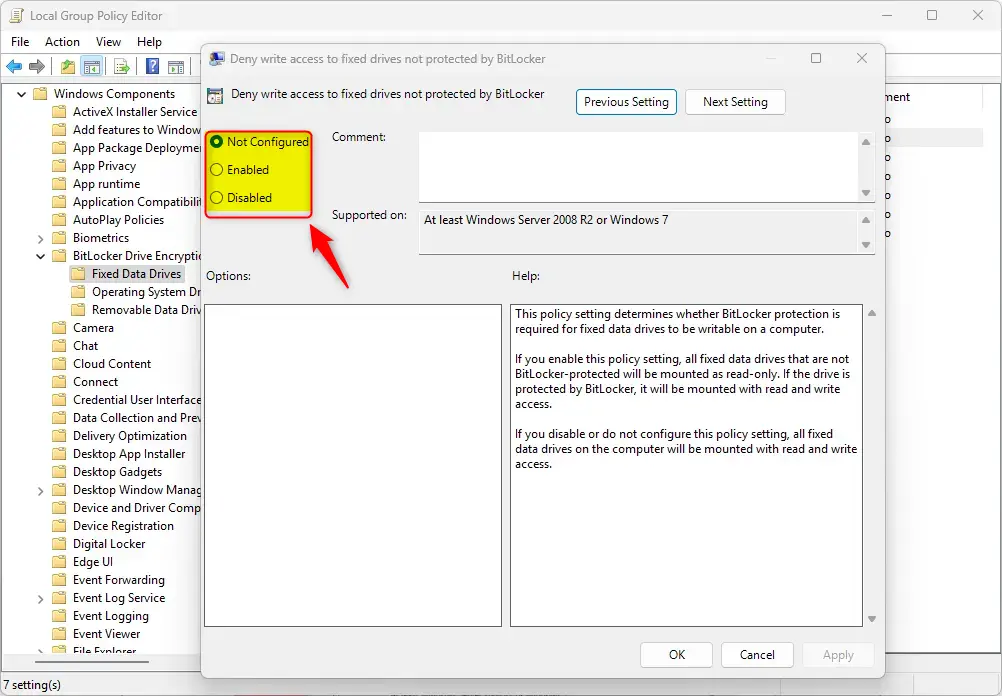Click the Apply button
Image resolution: width=1002 pixels, height=696 pixels.
point(838,654)
